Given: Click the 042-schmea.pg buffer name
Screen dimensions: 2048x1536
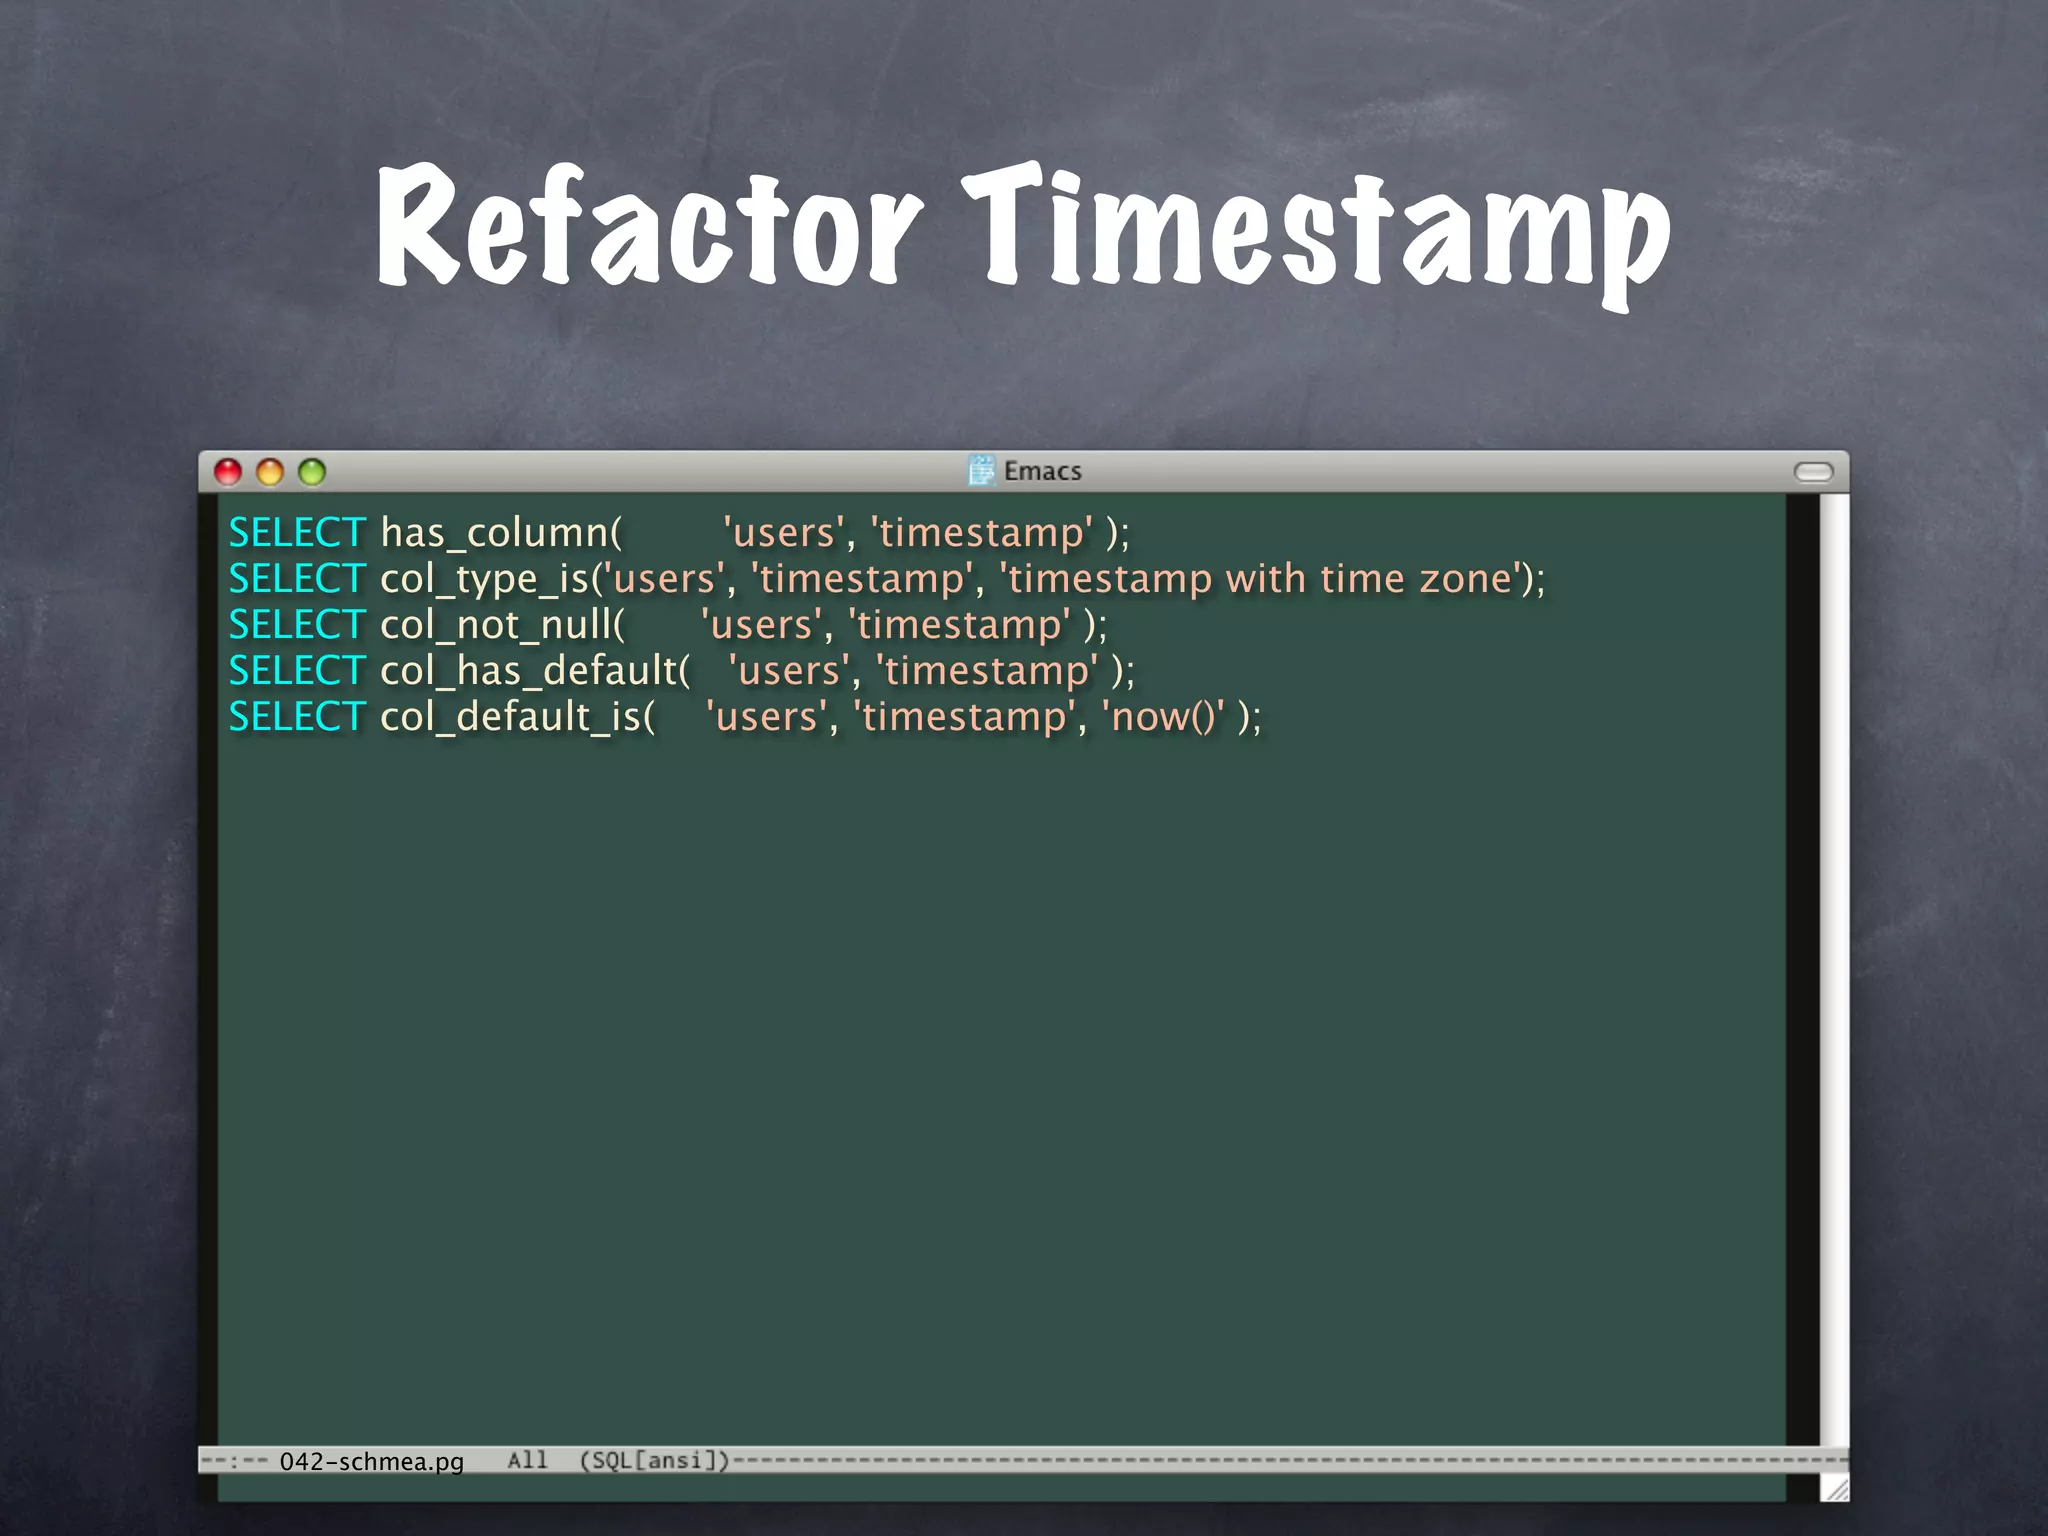Looking at the screenshot, I should [372, 1461].
